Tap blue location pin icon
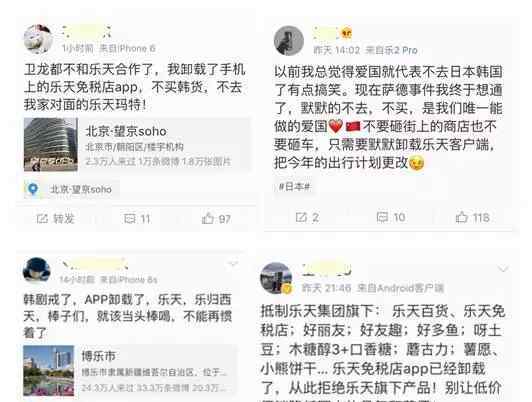 tap(33, 189)
